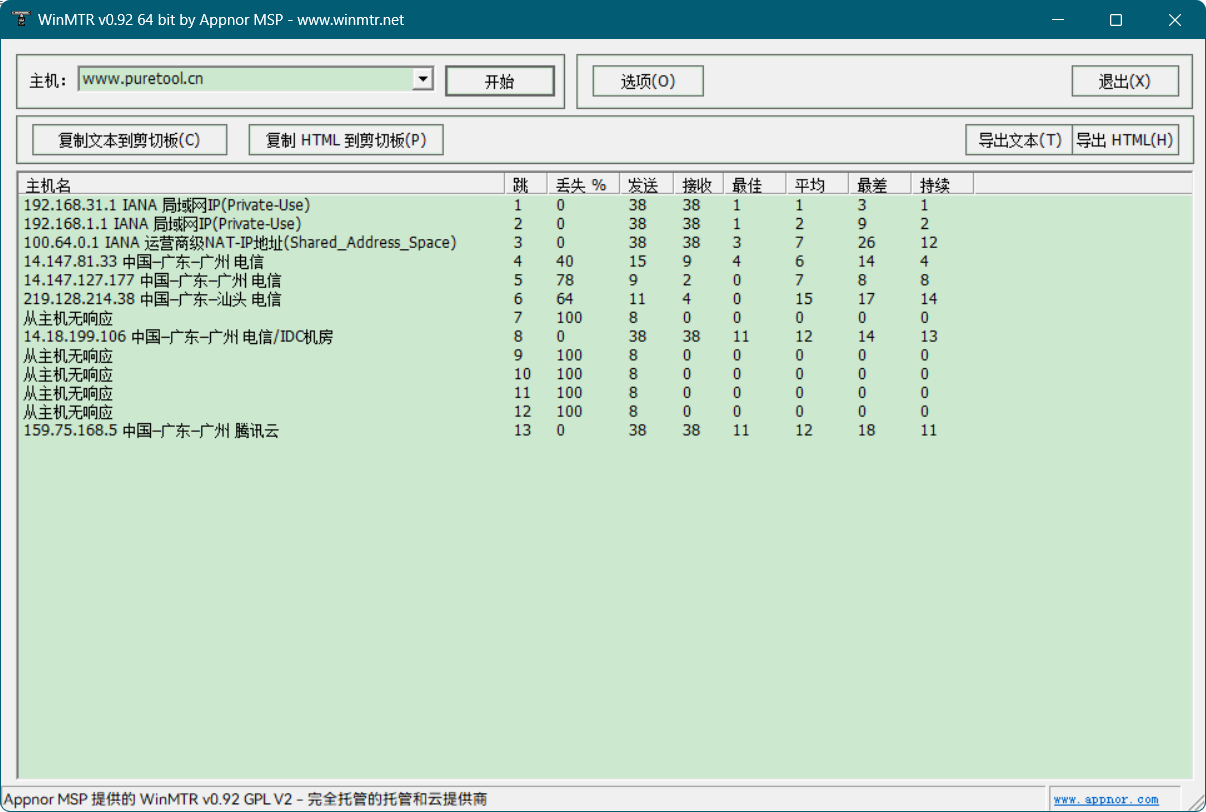Open the www.appnor.com link in status bar
Screen dimensions: 1206x812
[1108, 799]
